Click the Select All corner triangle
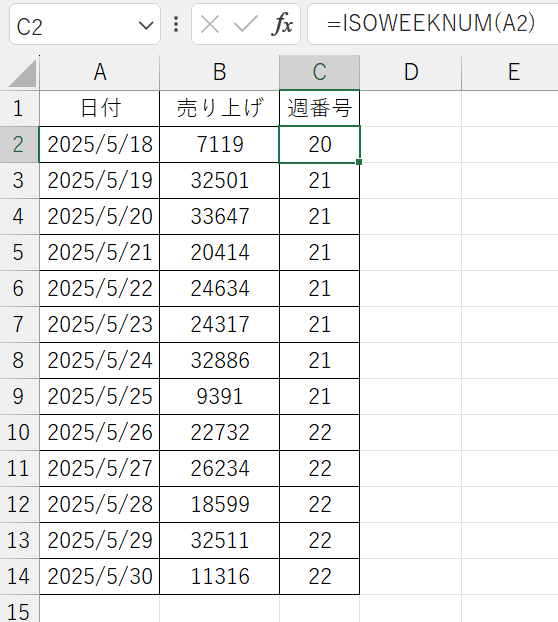Viewport: 558px width, 622px height. 22,74
